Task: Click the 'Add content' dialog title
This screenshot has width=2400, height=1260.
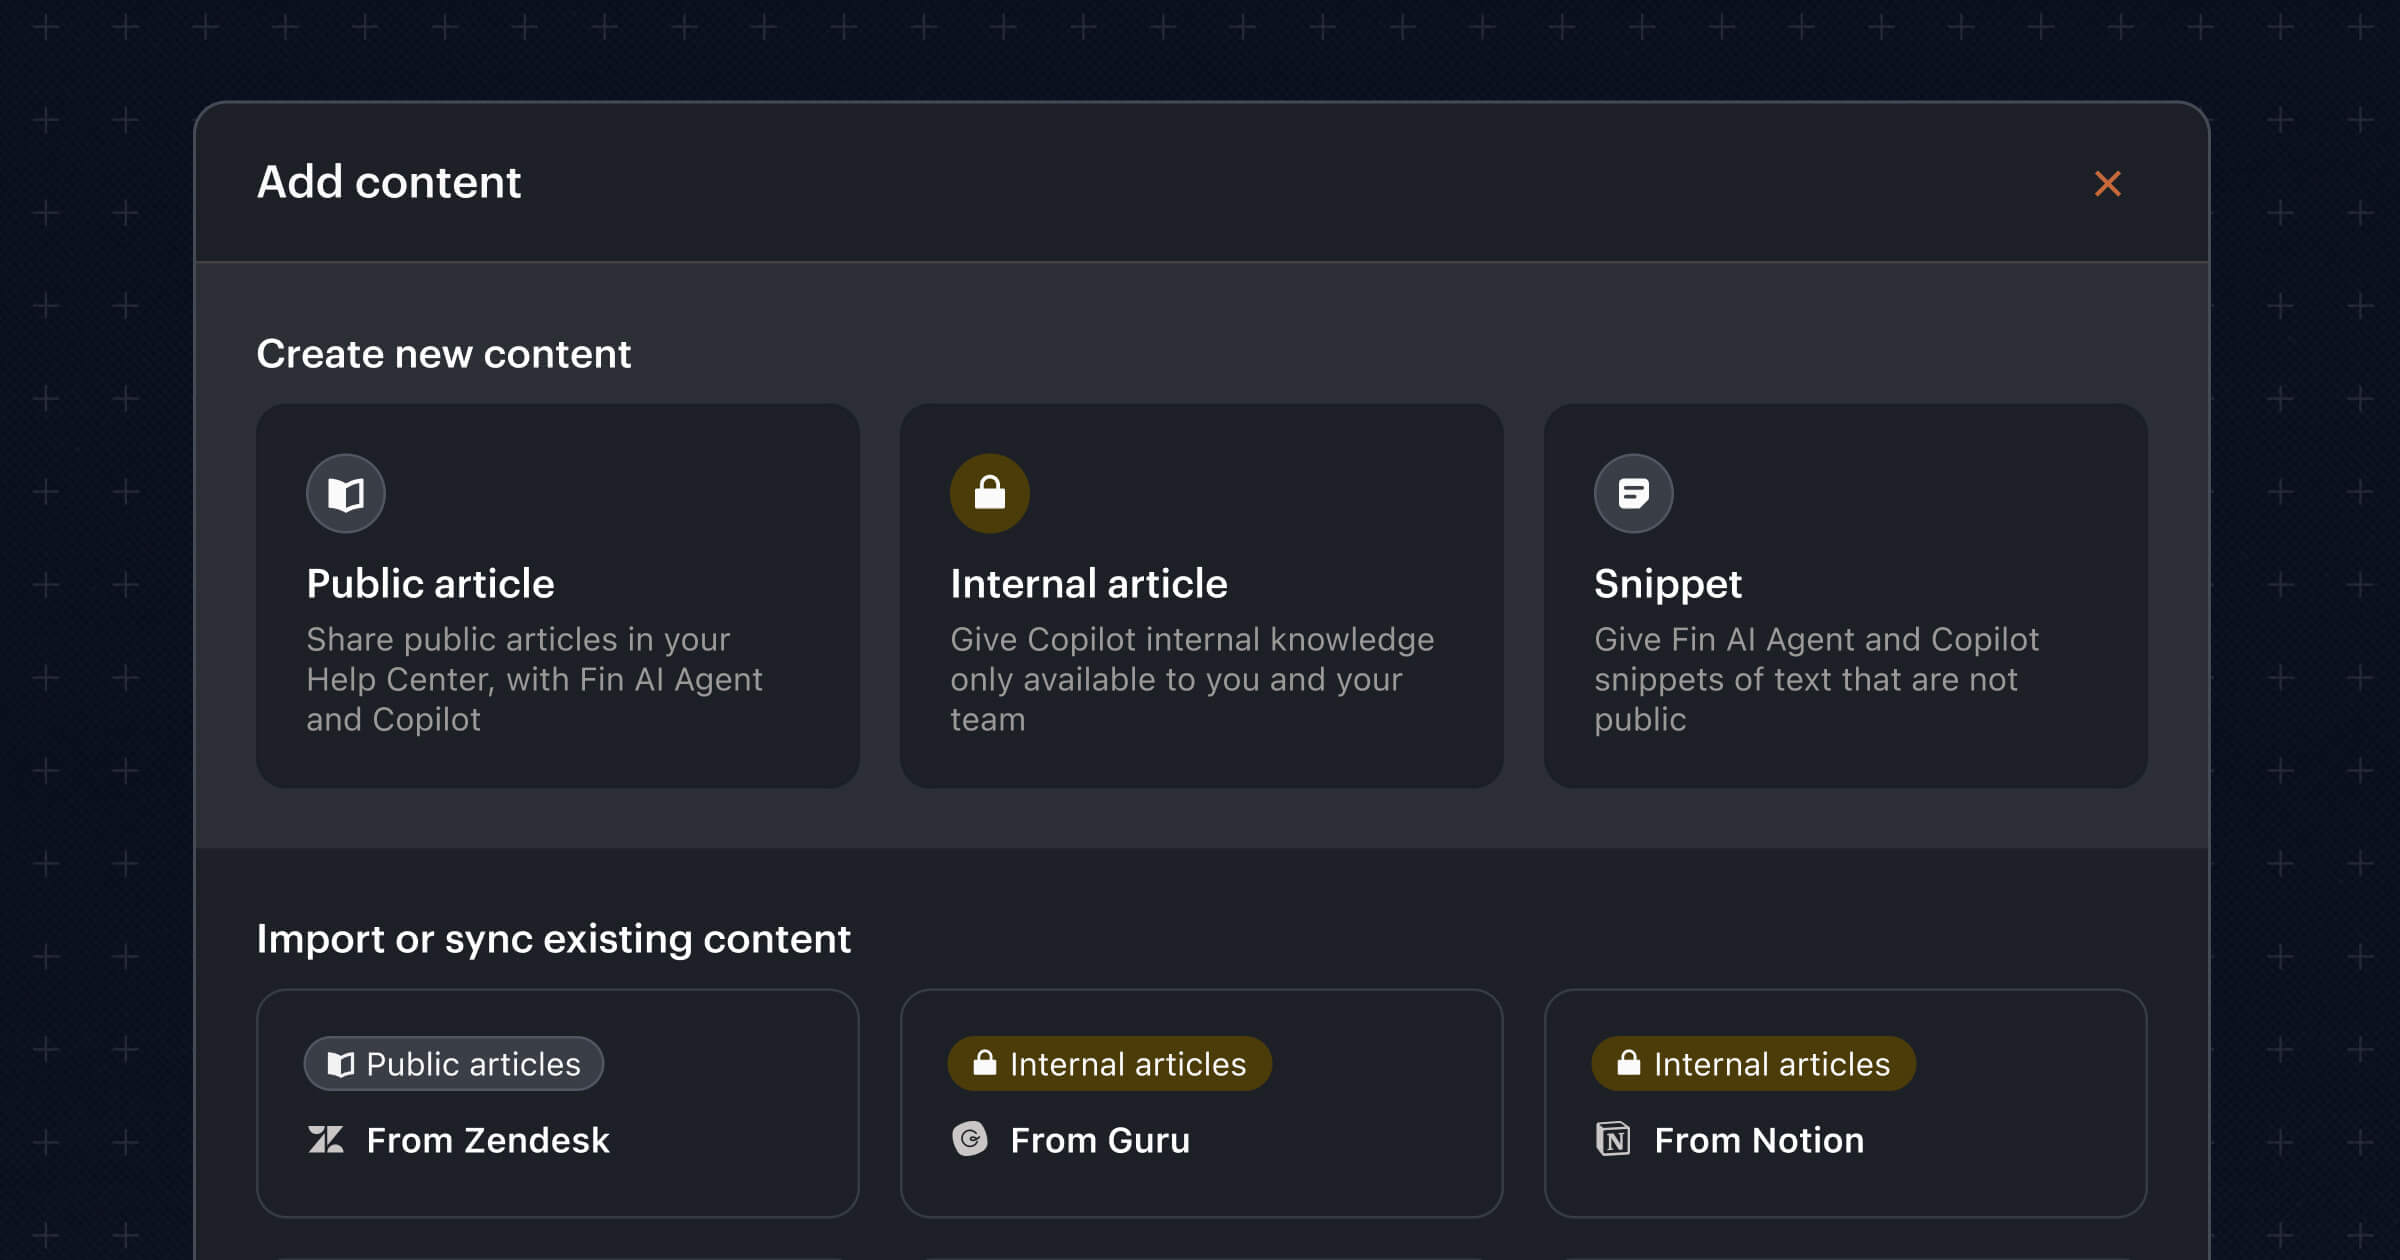Action: (389, 182)
